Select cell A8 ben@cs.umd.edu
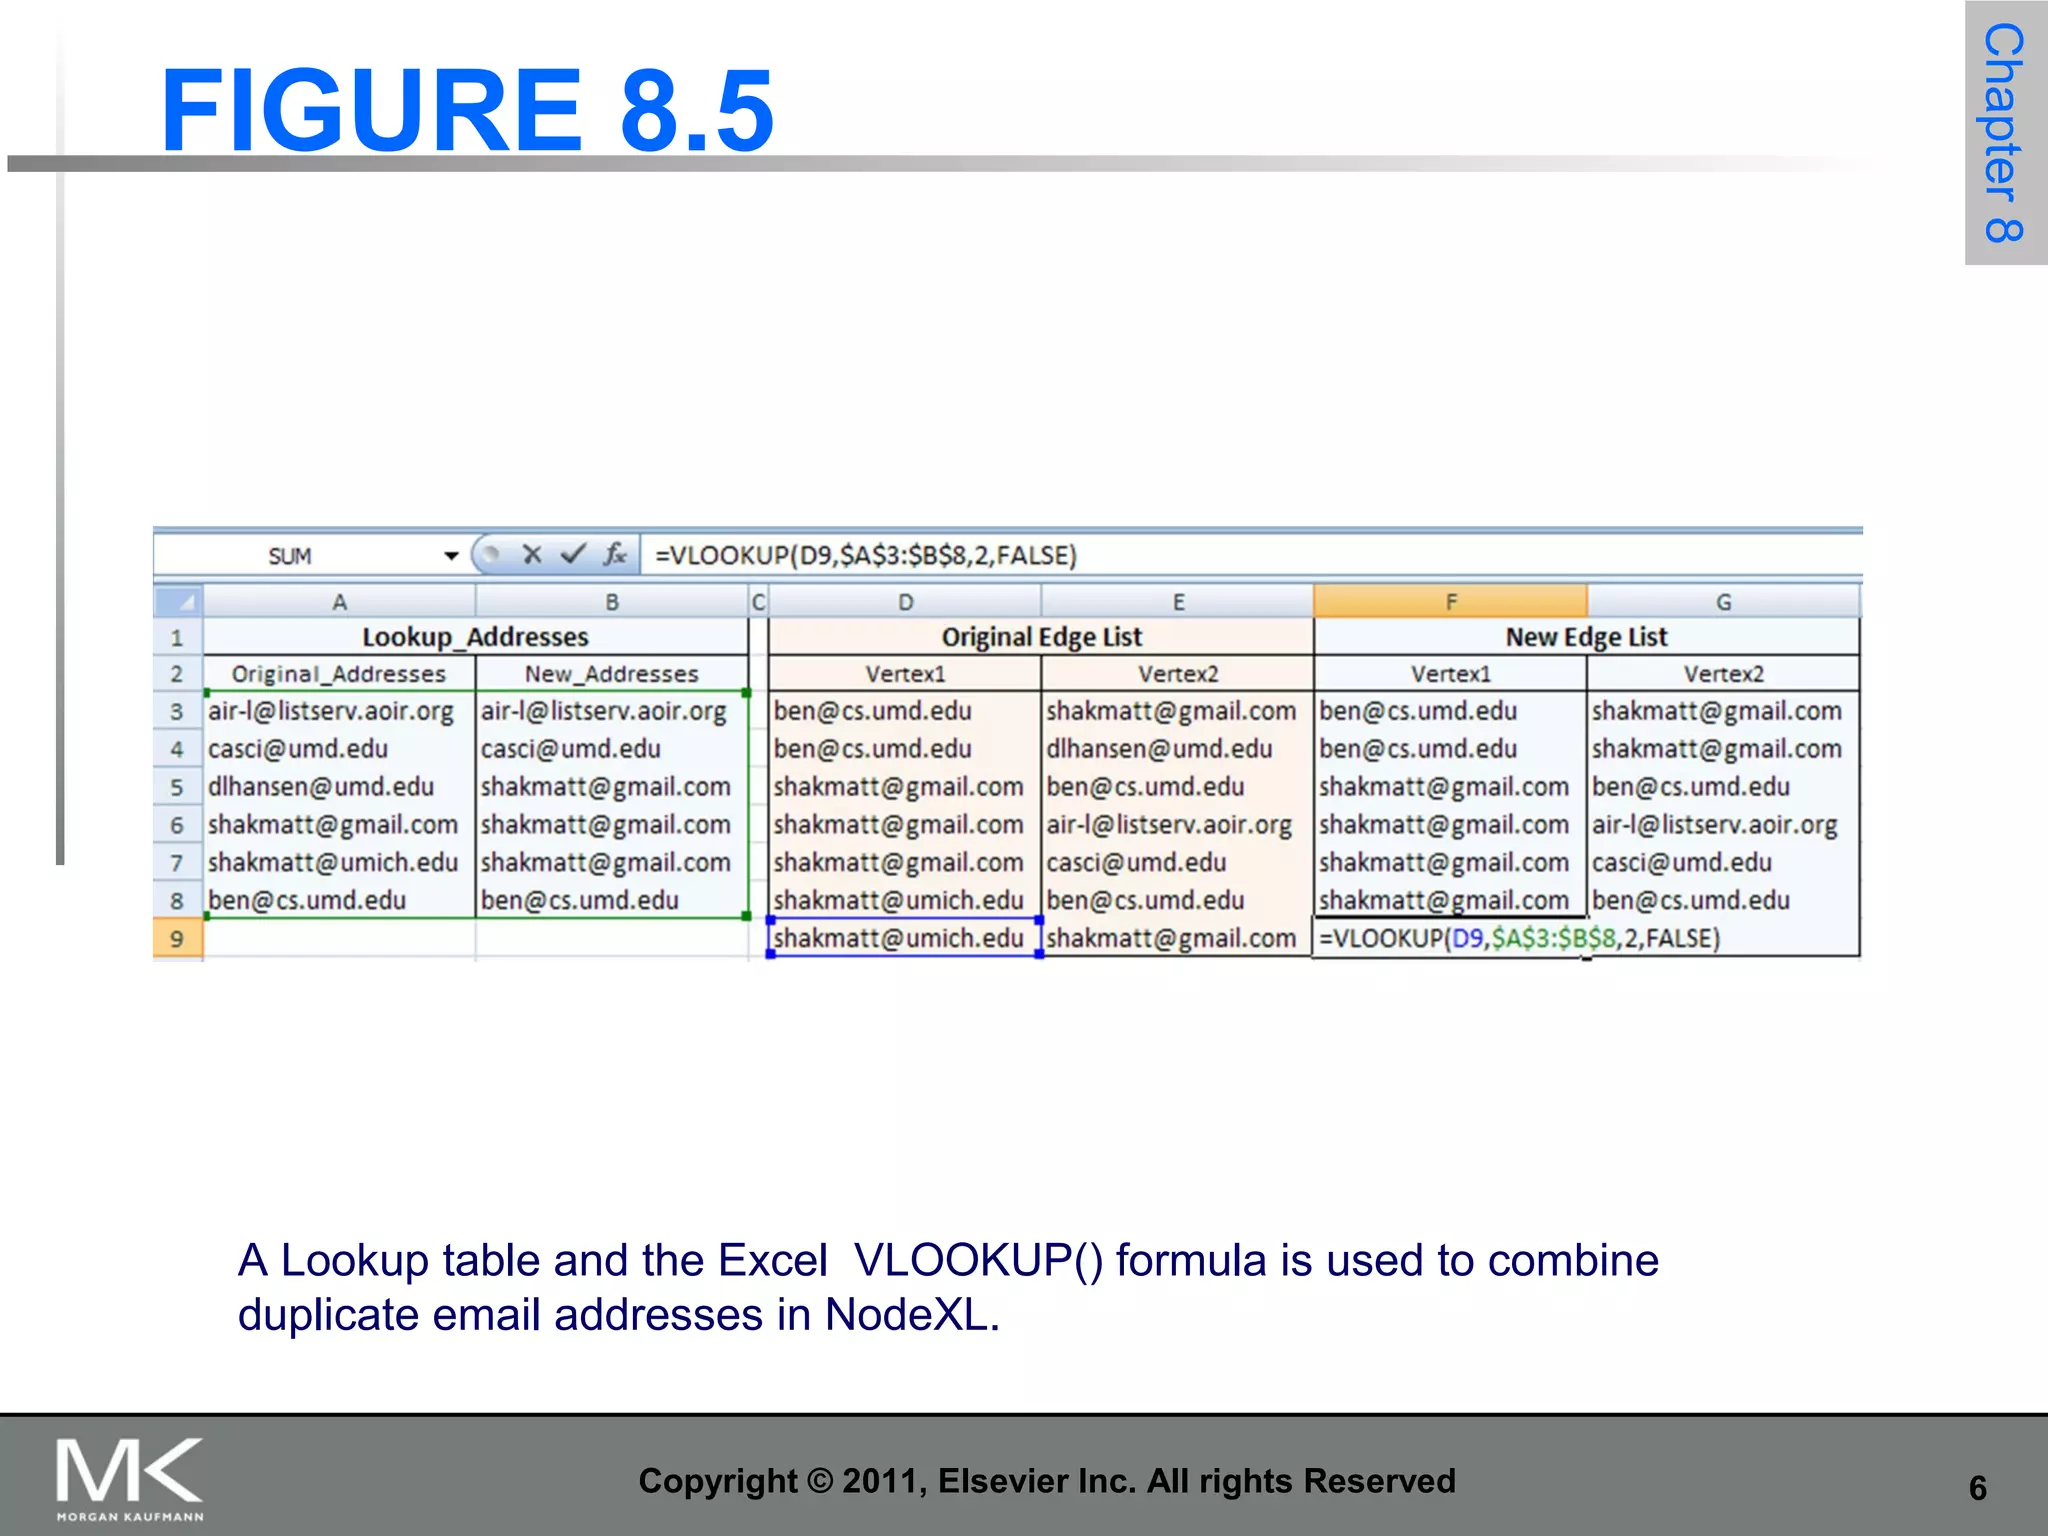 pyautogui.click(x=339, y=900)
